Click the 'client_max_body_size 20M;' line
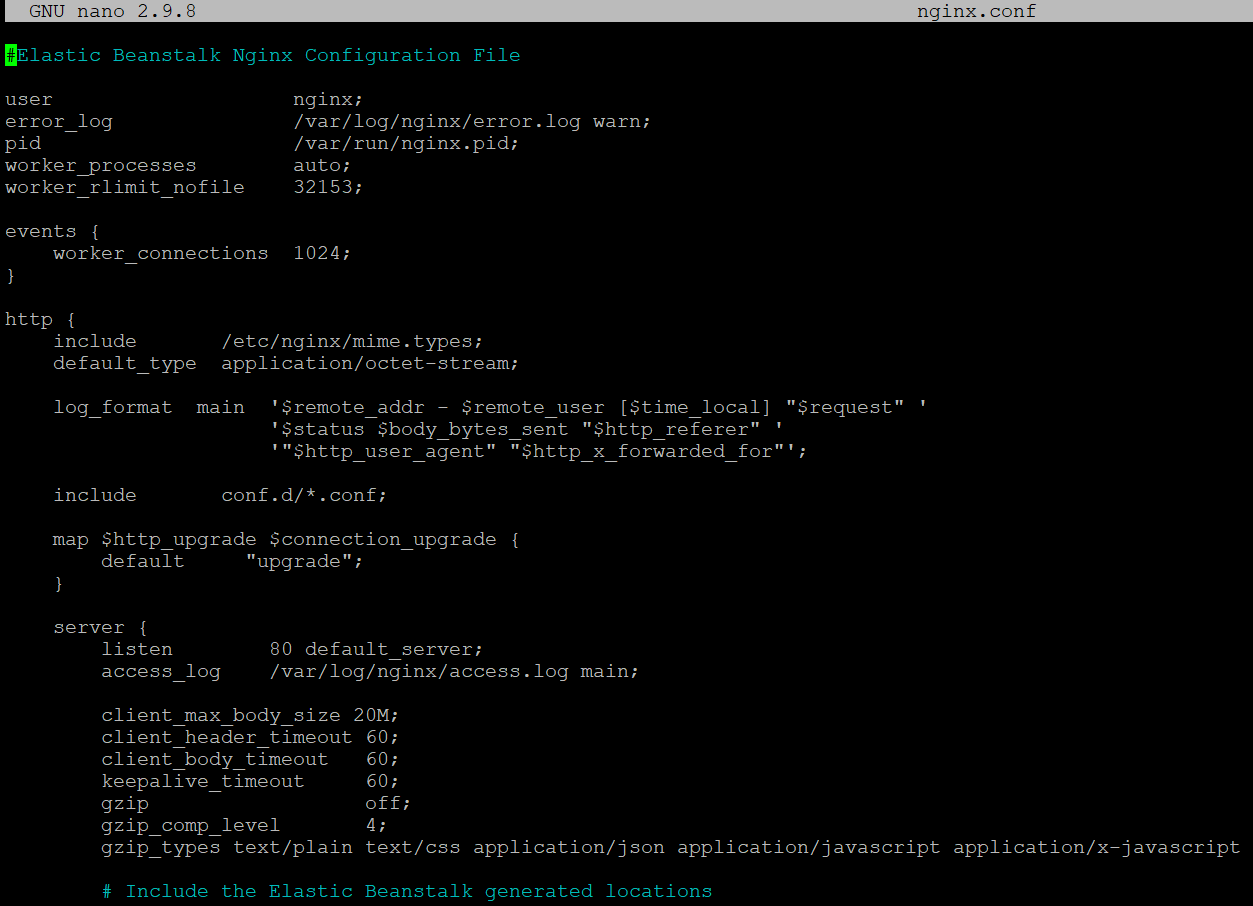 (251, 715)
